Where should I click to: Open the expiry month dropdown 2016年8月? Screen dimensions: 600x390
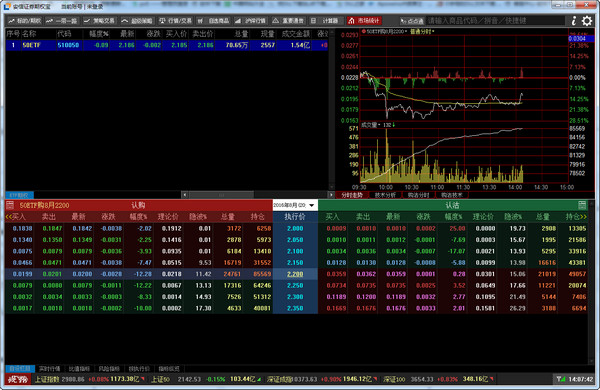coord(295,205)
